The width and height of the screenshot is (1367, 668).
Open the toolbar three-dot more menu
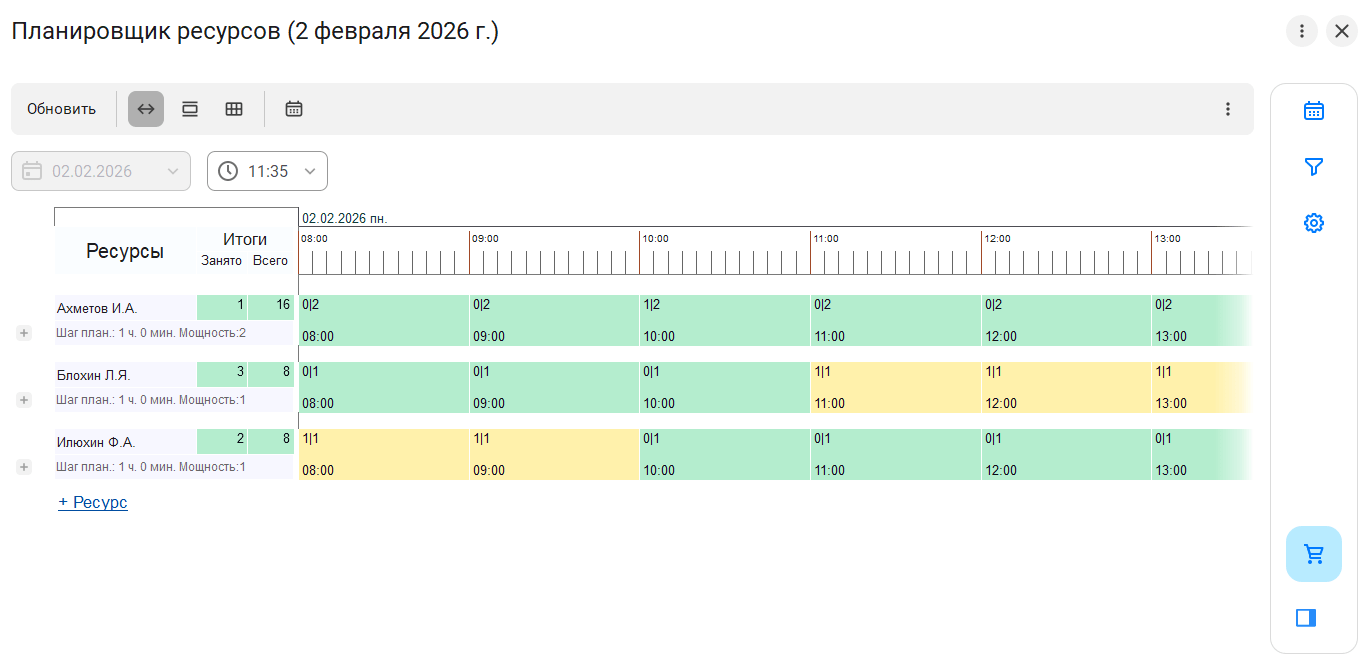tap(1228, 109)
